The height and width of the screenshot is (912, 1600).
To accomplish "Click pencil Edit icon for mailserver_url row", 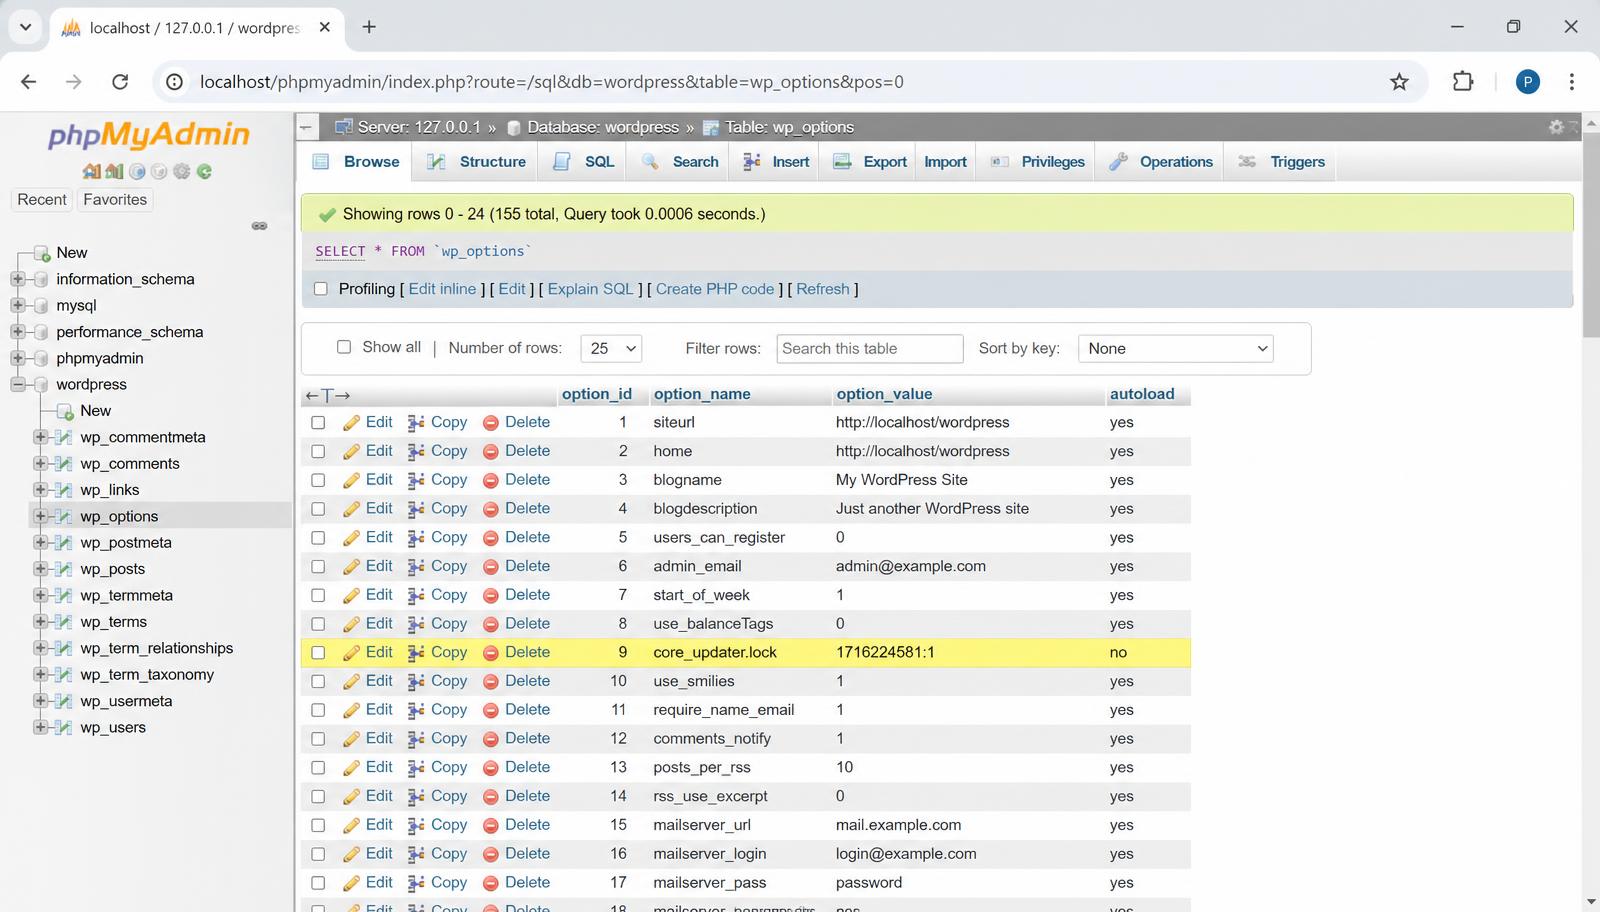I will [x=351, y=826].
